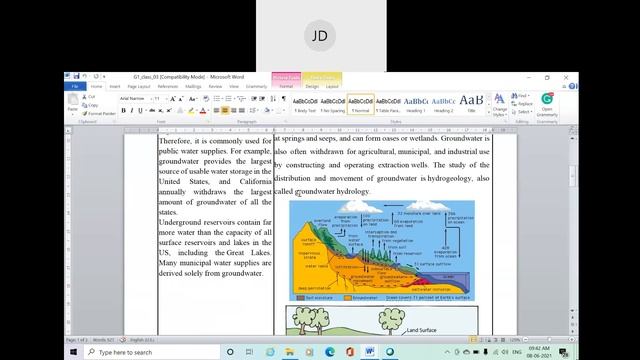The image size is (640, 360).
Task: Click the text highlight color button
Action: pos(191,111)
